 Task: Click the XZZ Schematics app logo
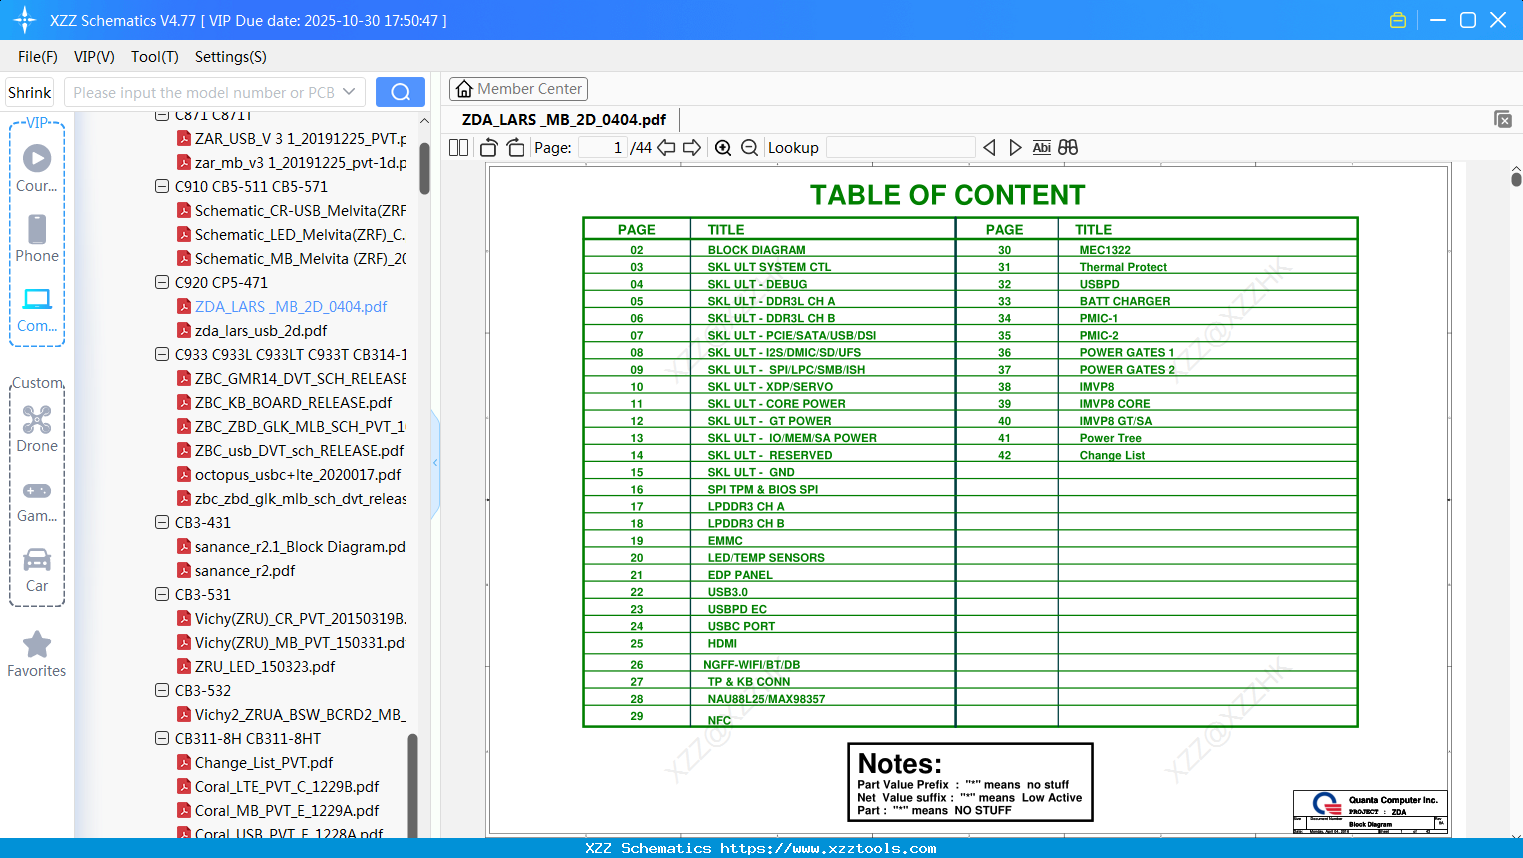tap(25, 20)
